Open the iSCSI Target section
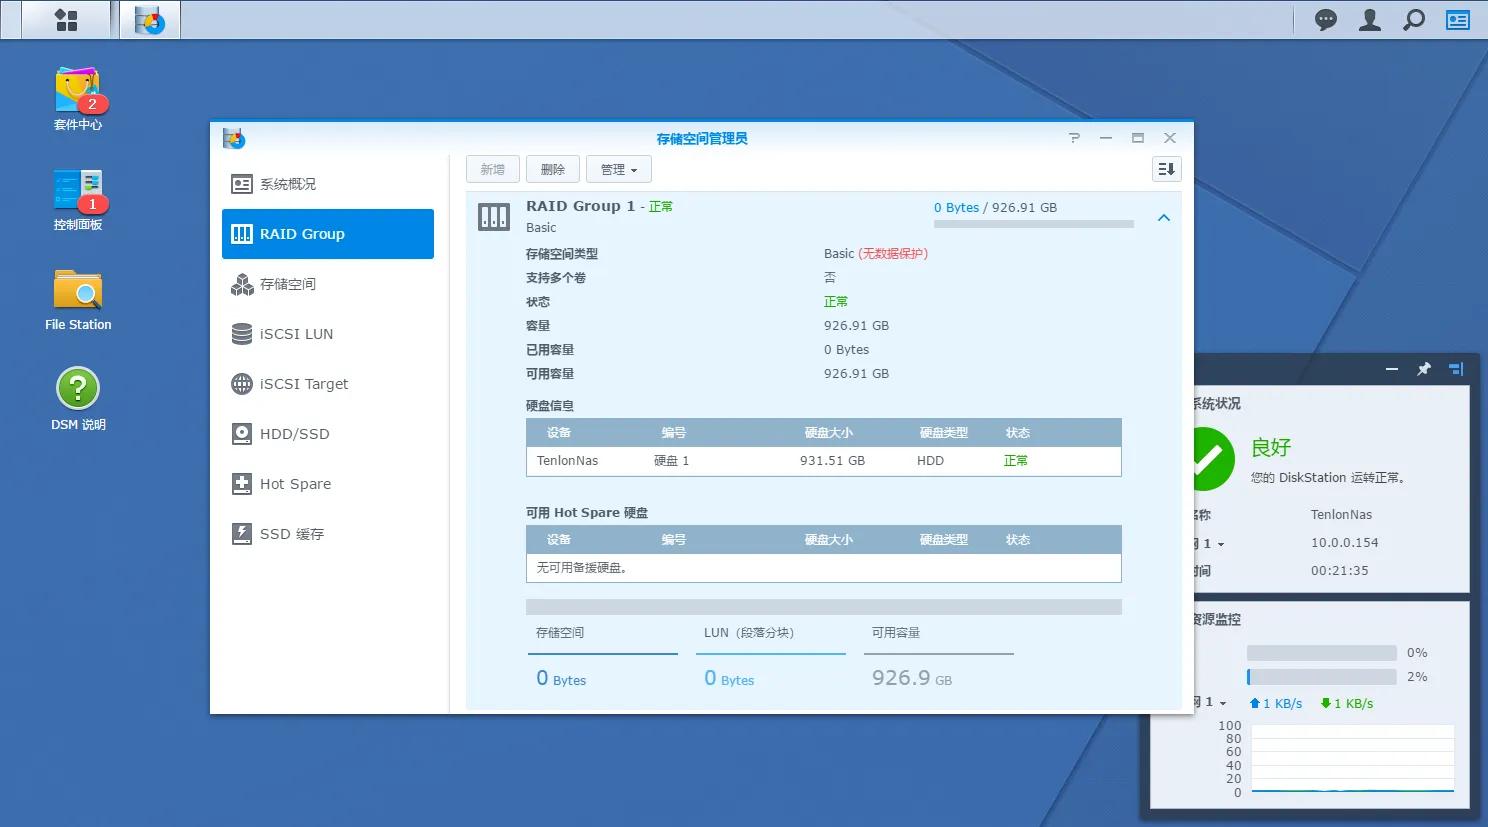The image size is (1488, 827). (303, 383)
